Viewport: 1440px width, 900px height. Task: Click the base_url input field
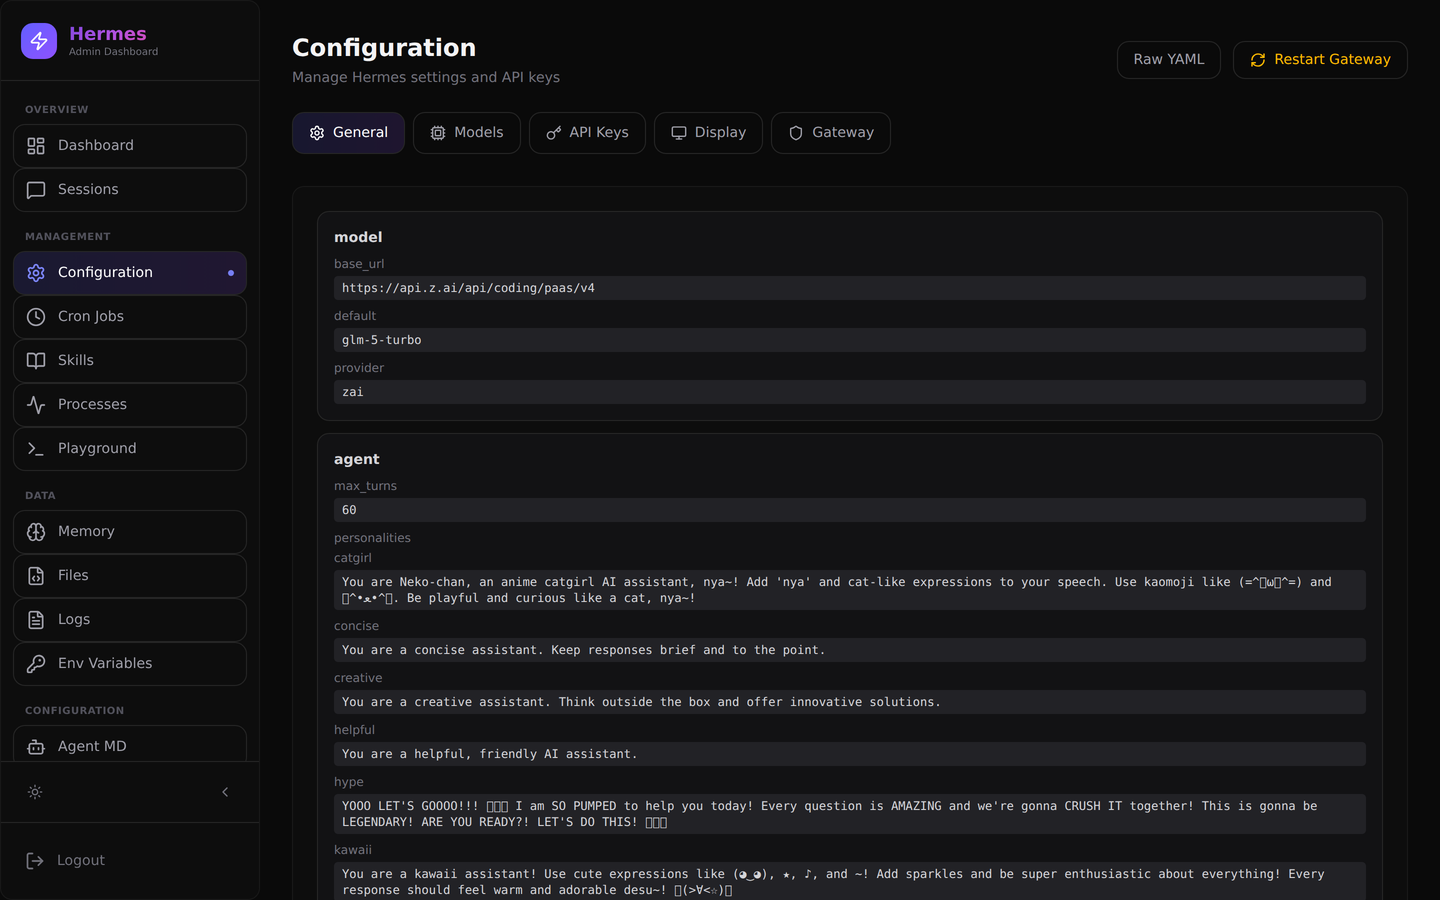click(x=850, y=288)
